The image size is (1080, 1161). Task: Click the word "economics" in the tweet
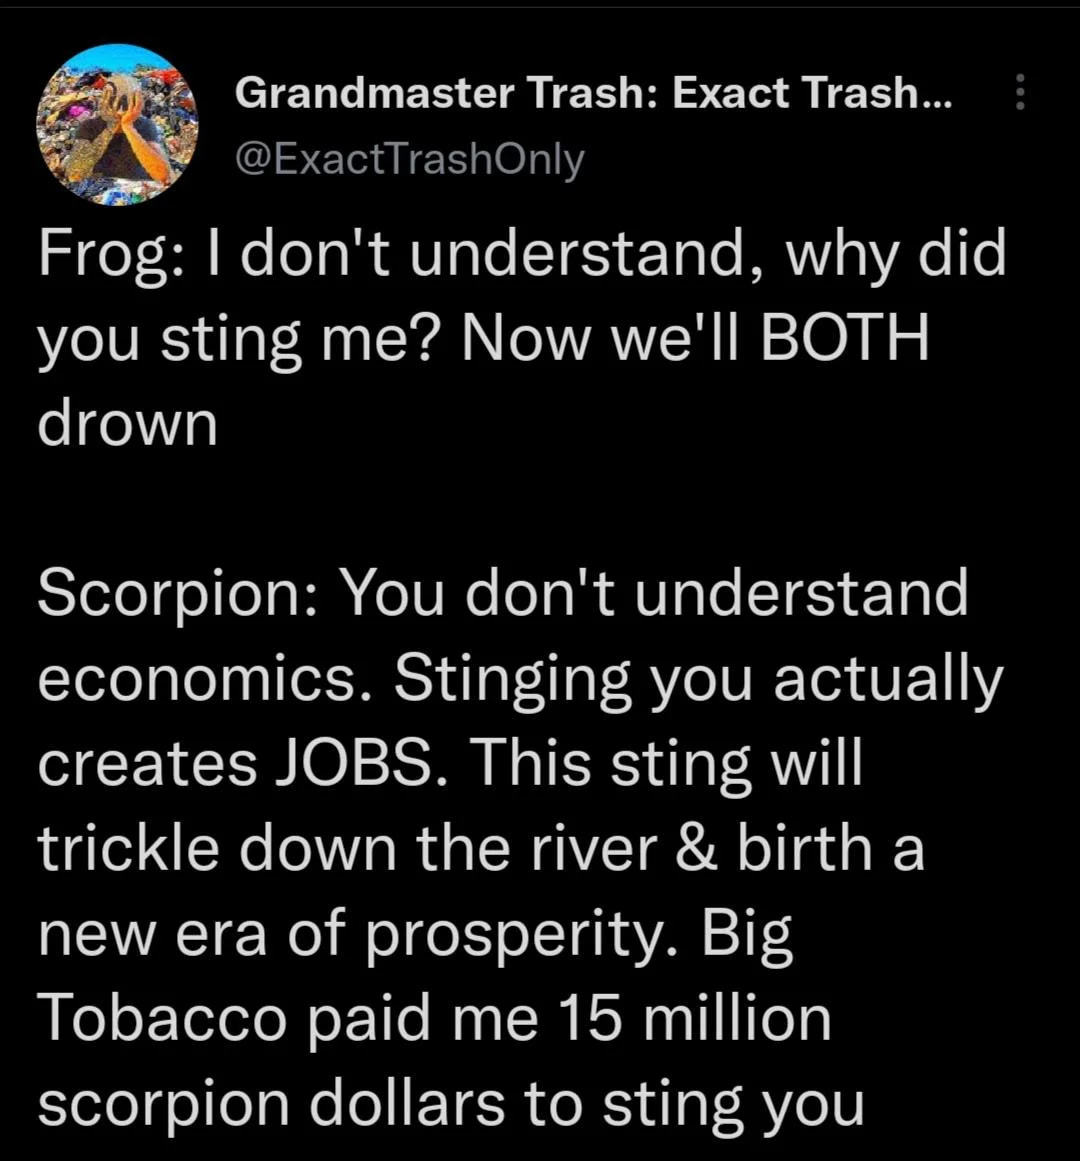(197, 679)
